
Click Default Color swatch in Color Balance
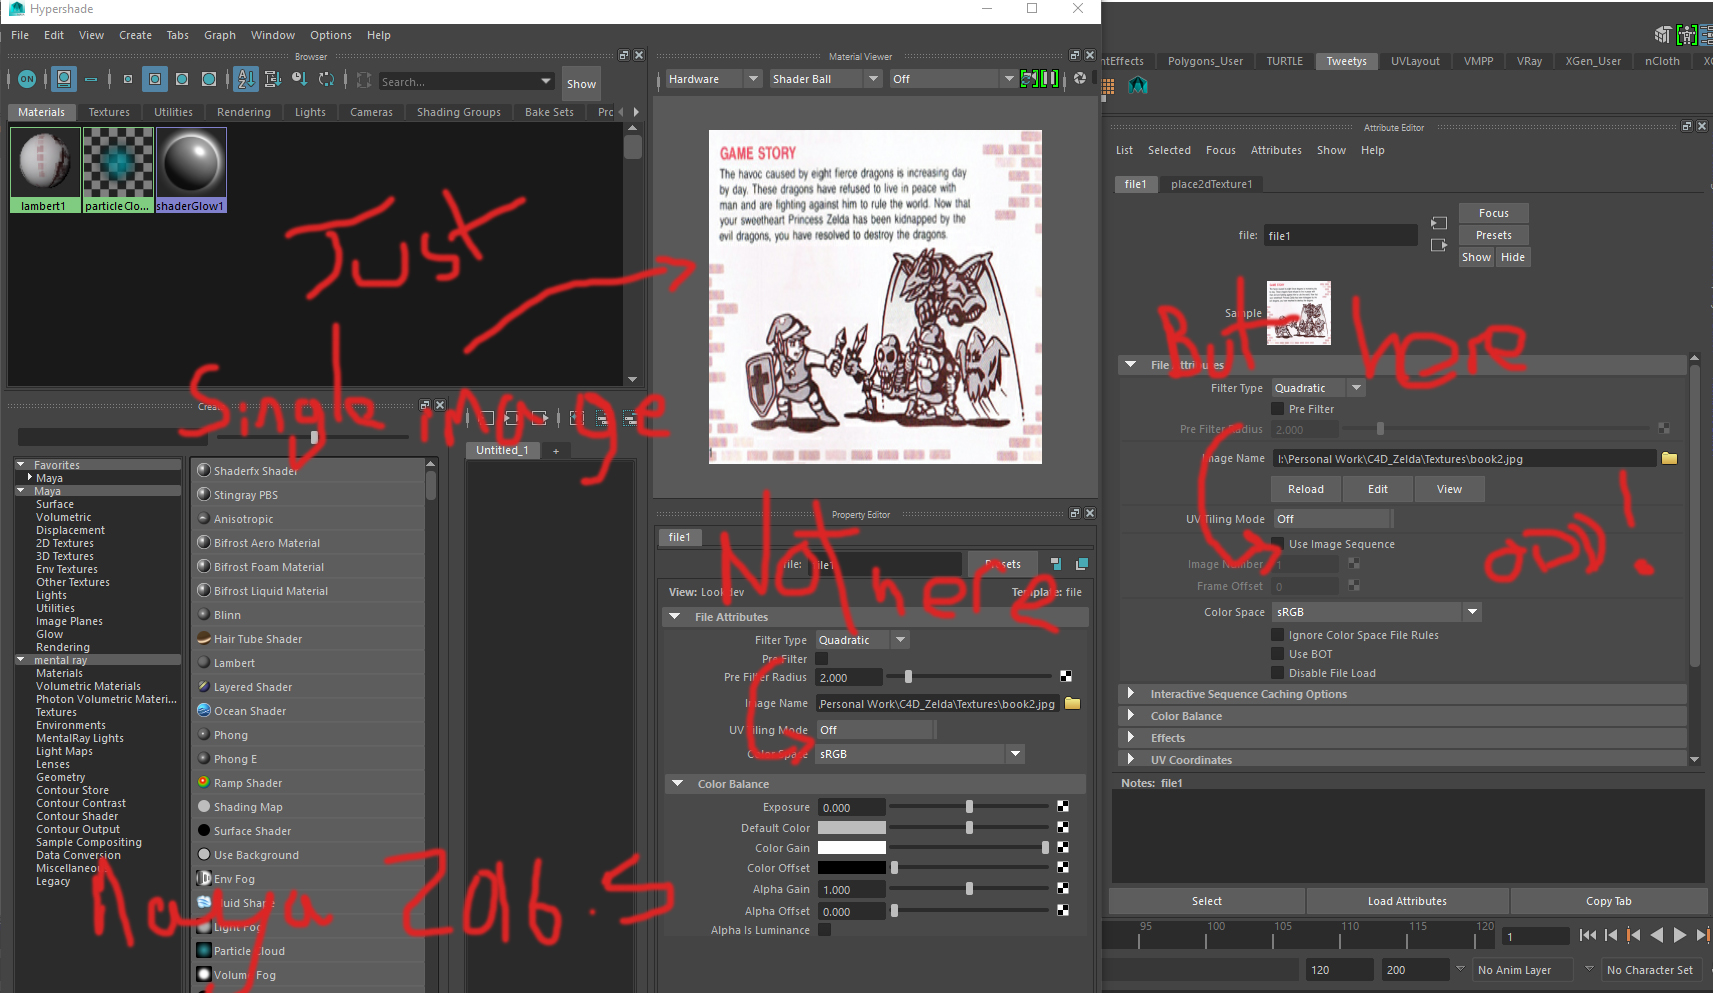(x=852, y=828)
